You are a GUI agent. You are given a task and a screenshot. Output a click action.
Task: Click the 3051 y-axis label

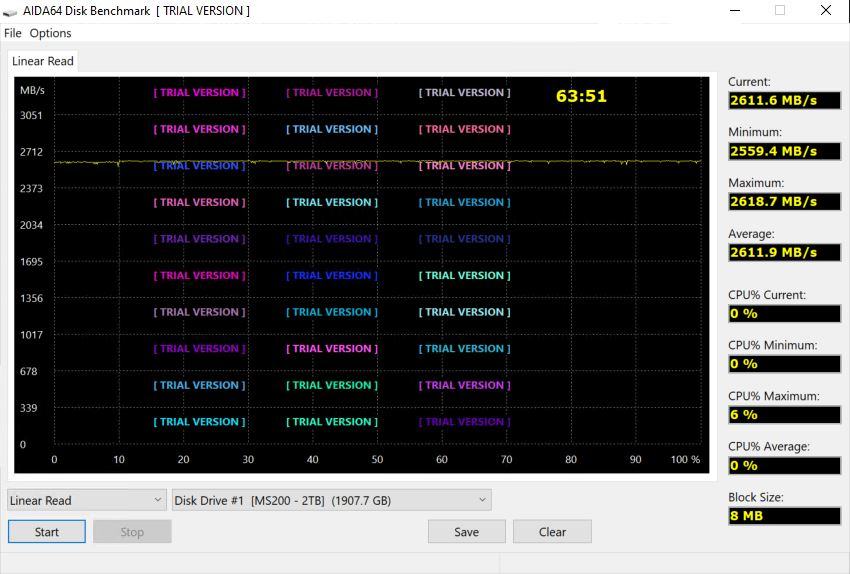coord(31,115)
